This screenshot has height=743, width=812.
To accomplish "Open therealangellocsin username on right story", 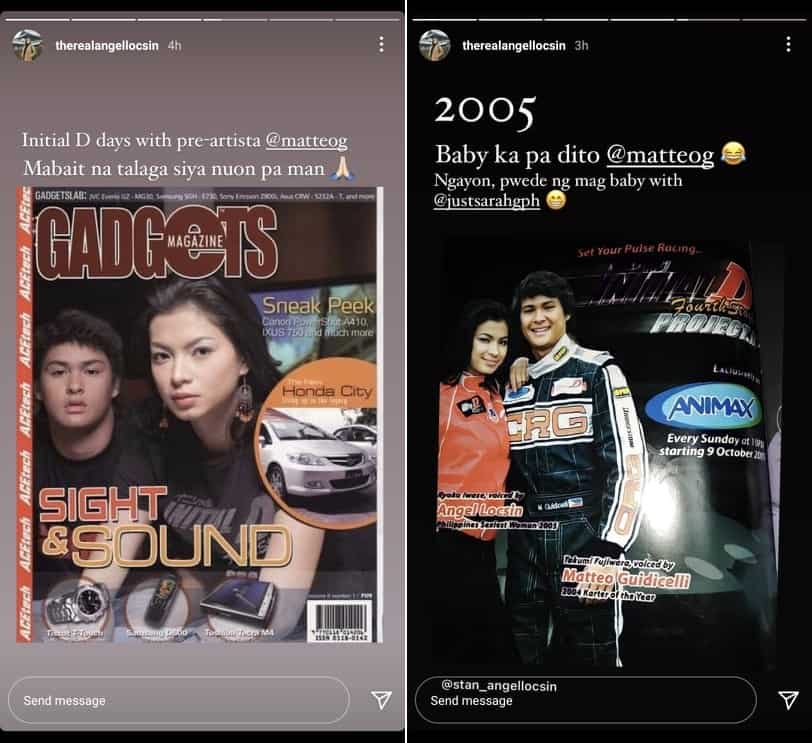I will 514,46.
